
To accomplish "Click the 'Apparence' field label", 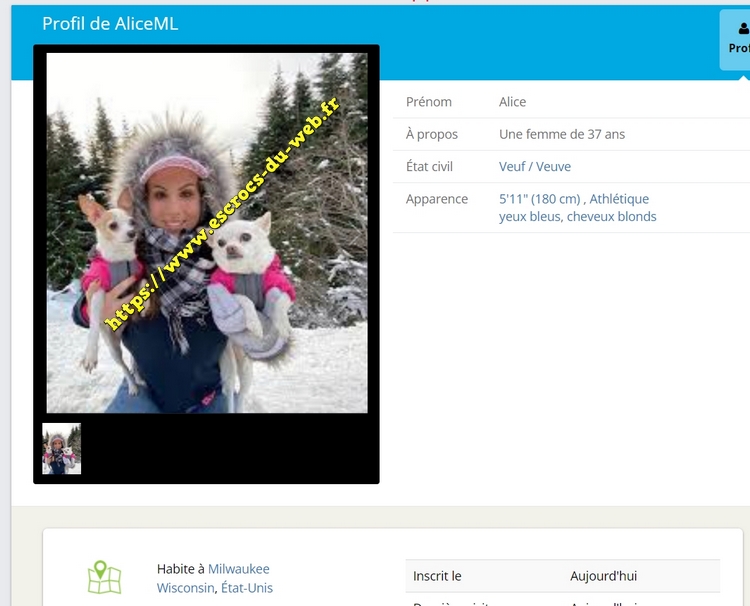I will pos(436,199).
